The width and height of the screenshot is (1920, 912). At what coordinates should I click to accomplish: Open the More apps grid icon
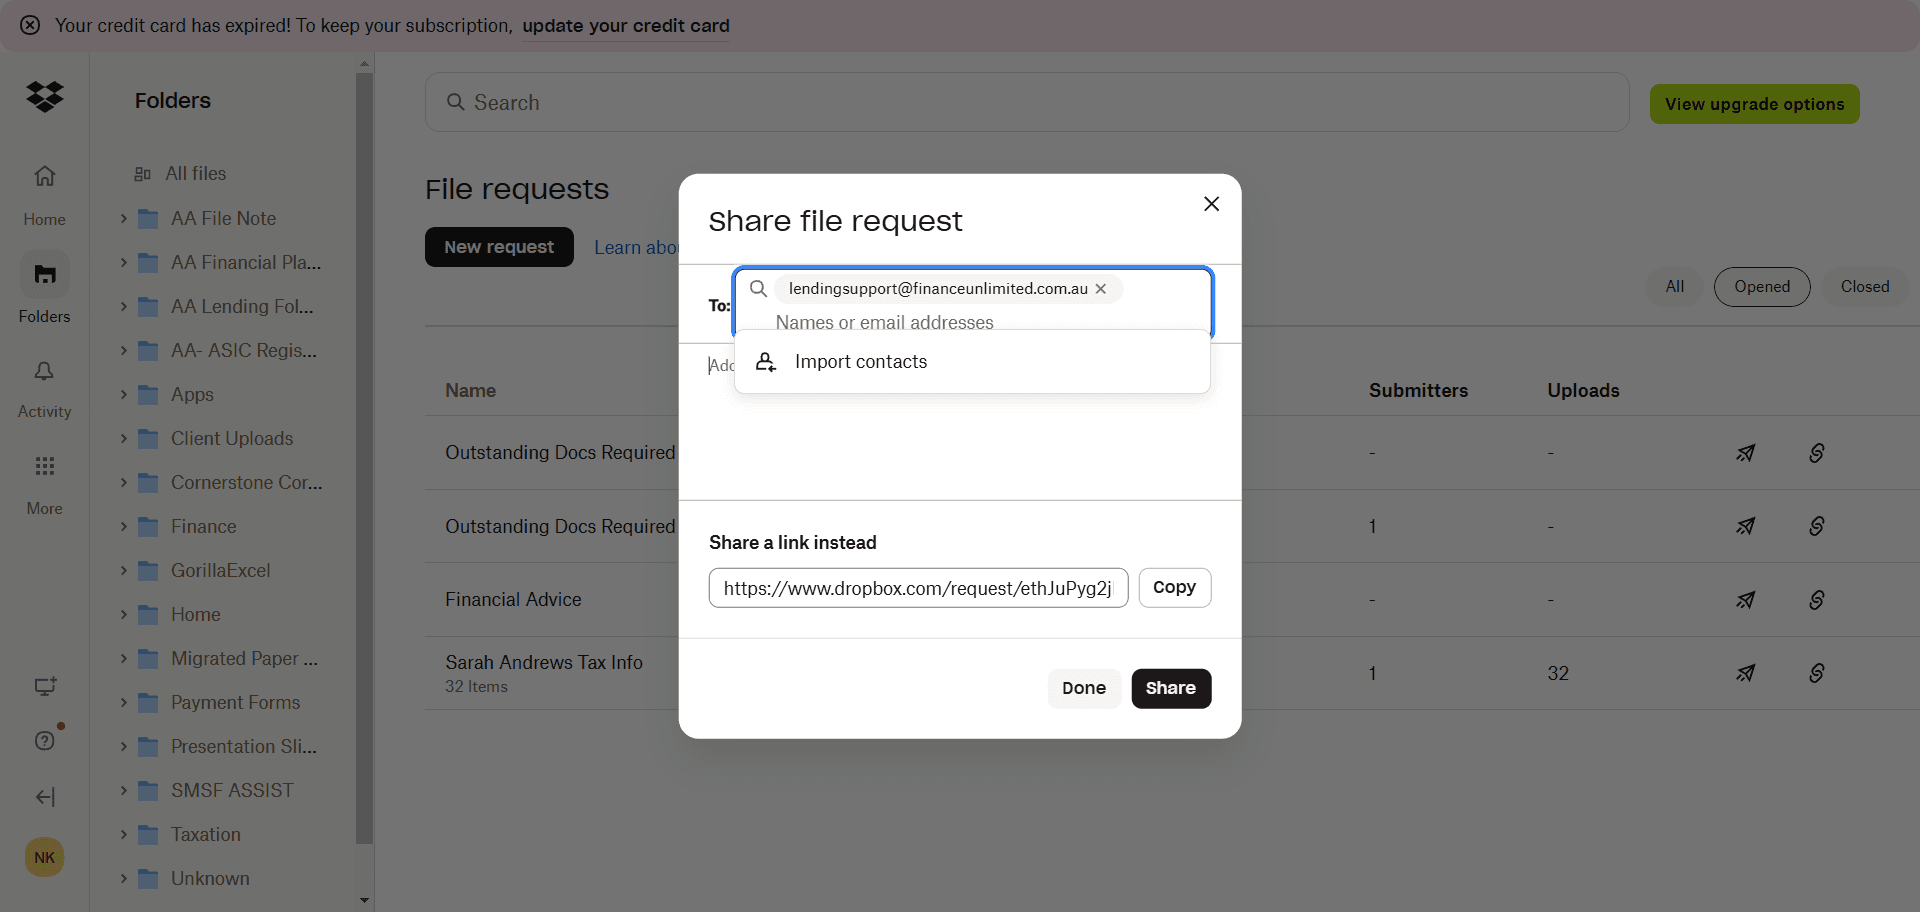pos(45,466)
